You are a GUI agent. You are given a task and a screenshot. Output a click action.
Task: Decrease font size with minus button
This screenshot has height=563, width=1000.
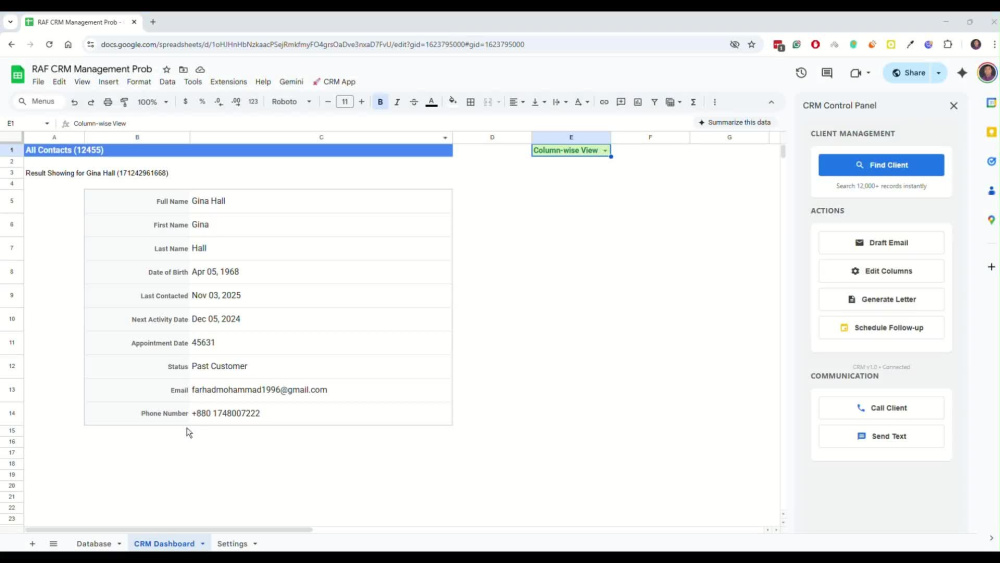tap(328, 102)
